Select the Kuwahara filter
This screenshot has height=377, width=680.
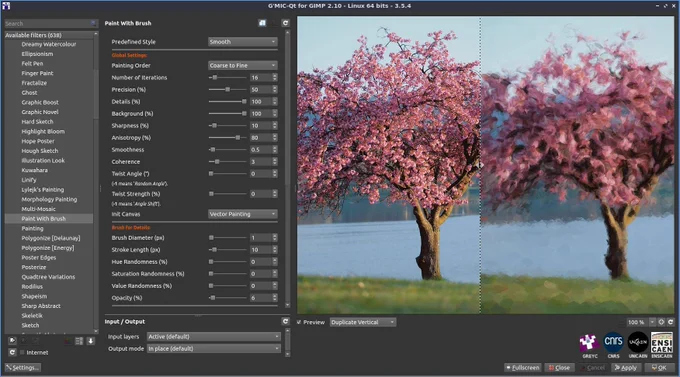point(35,170)
